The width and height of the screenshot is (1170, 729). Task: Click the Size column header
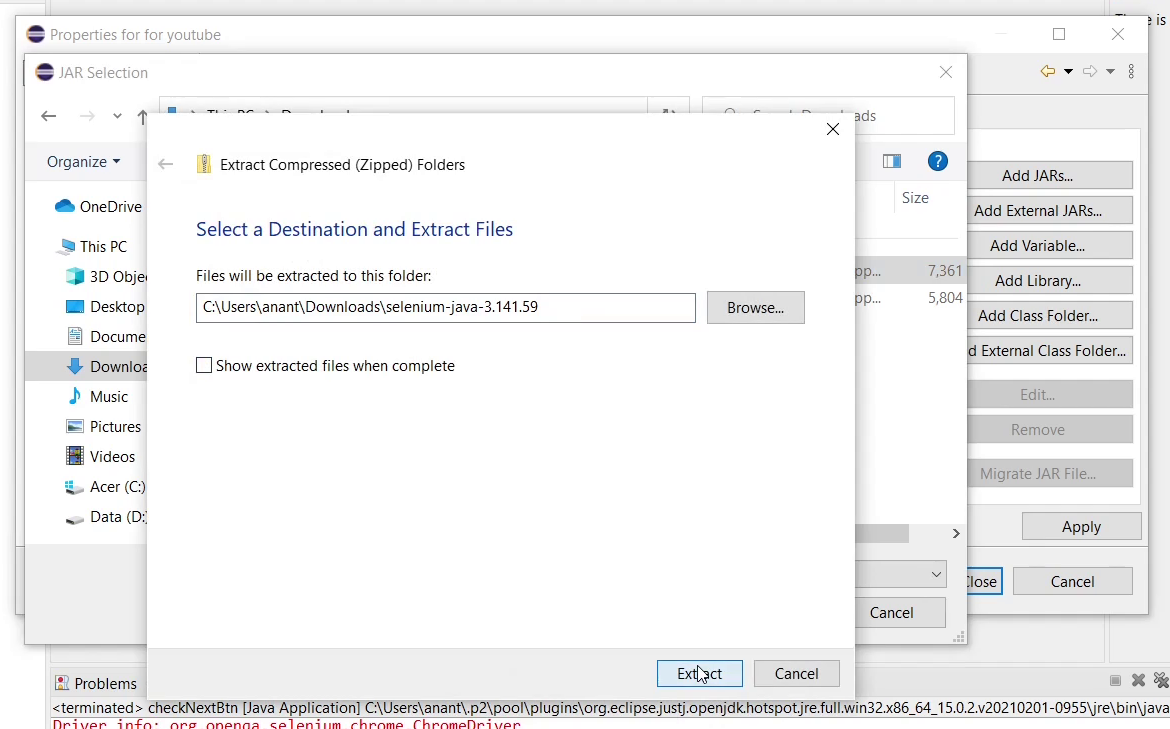(x=915, y=198)
